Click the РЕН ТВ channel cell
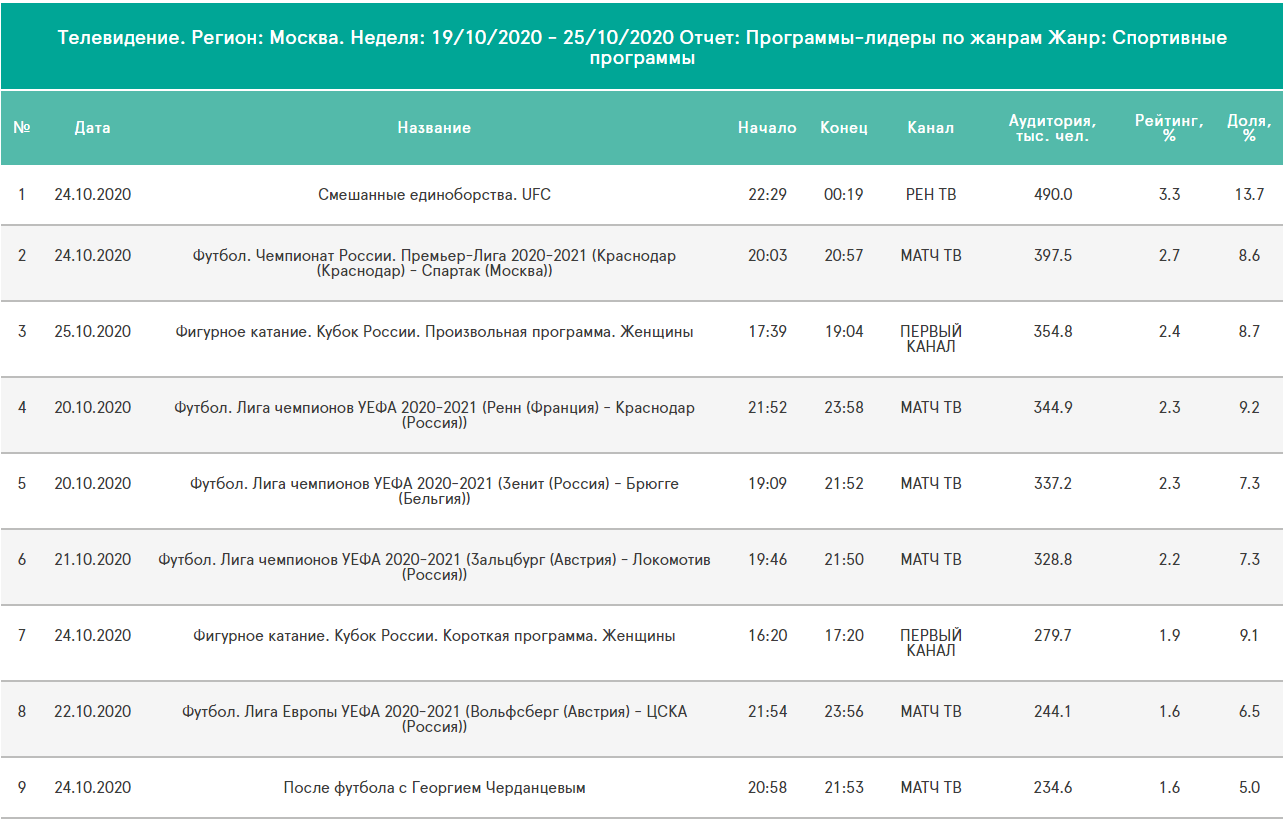This screenshot has height=819, width=1287. [931, 195]
